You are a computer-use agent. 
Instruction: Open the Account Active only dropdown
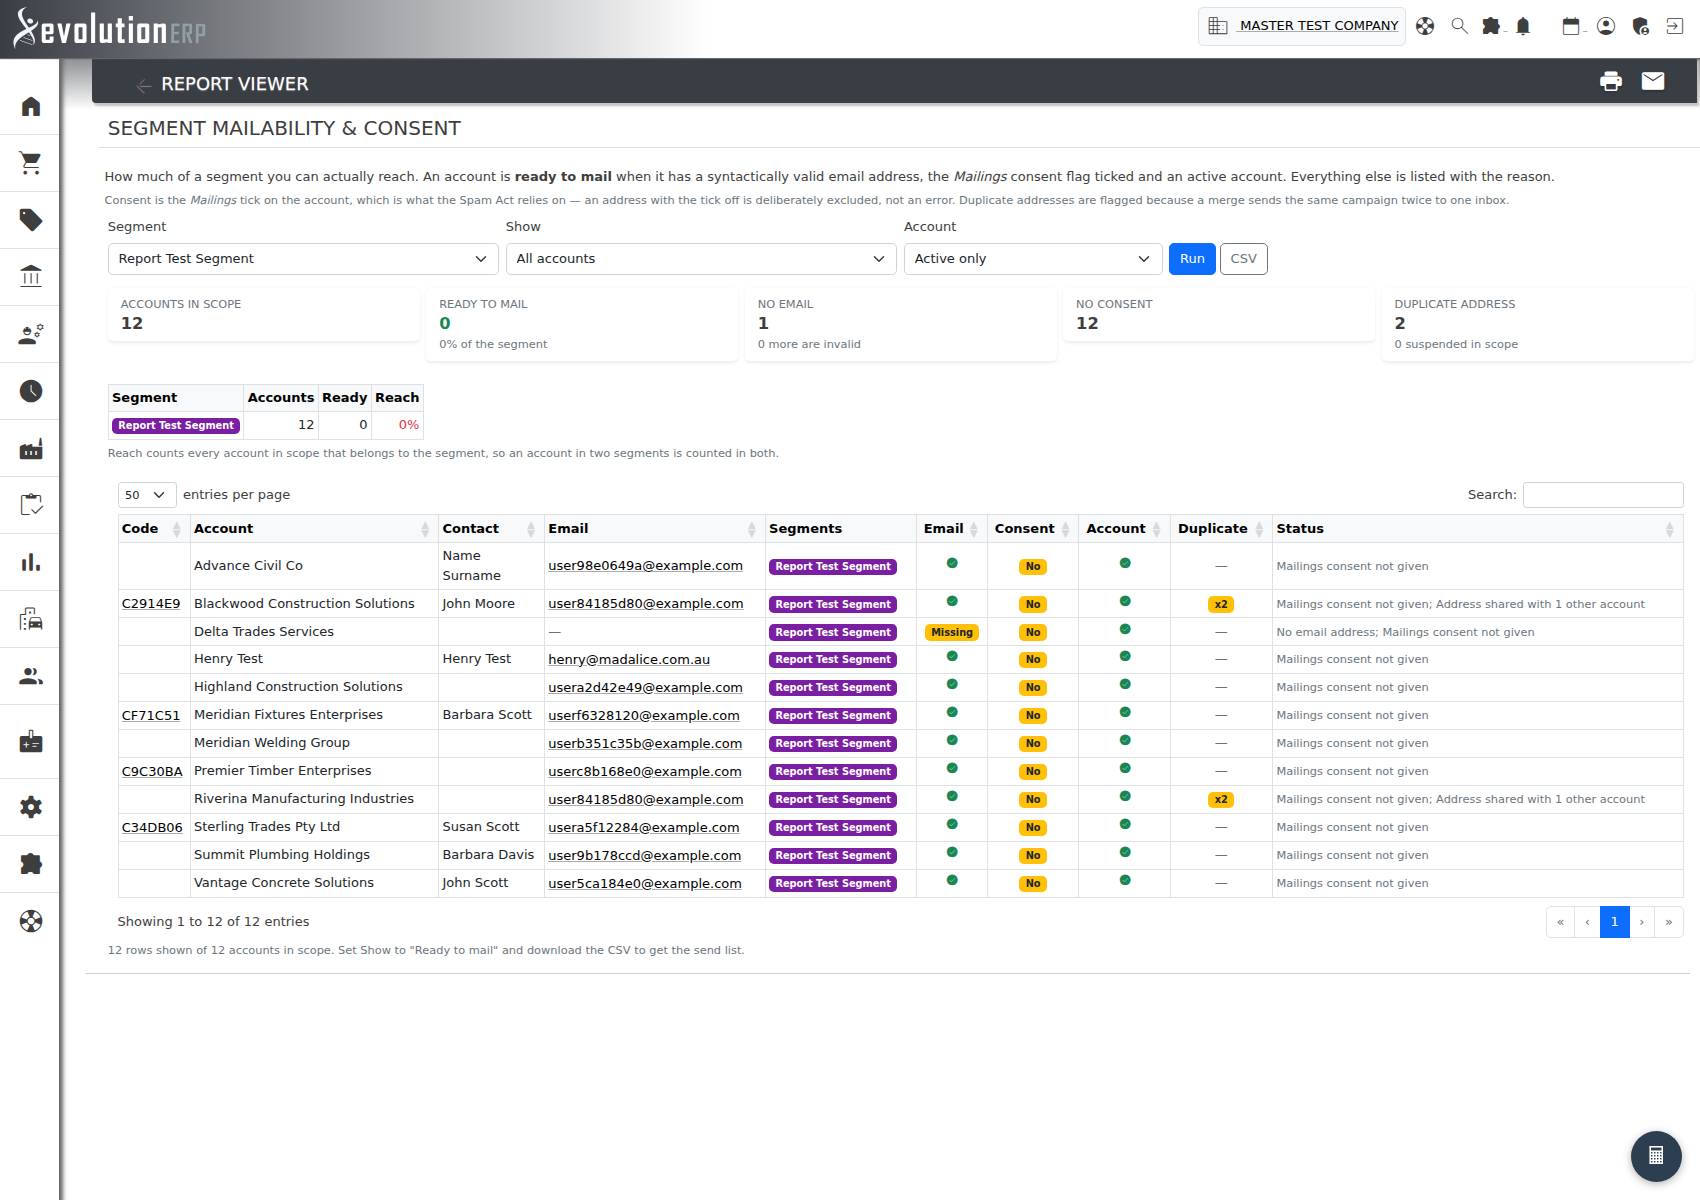tap(1033, 259)
